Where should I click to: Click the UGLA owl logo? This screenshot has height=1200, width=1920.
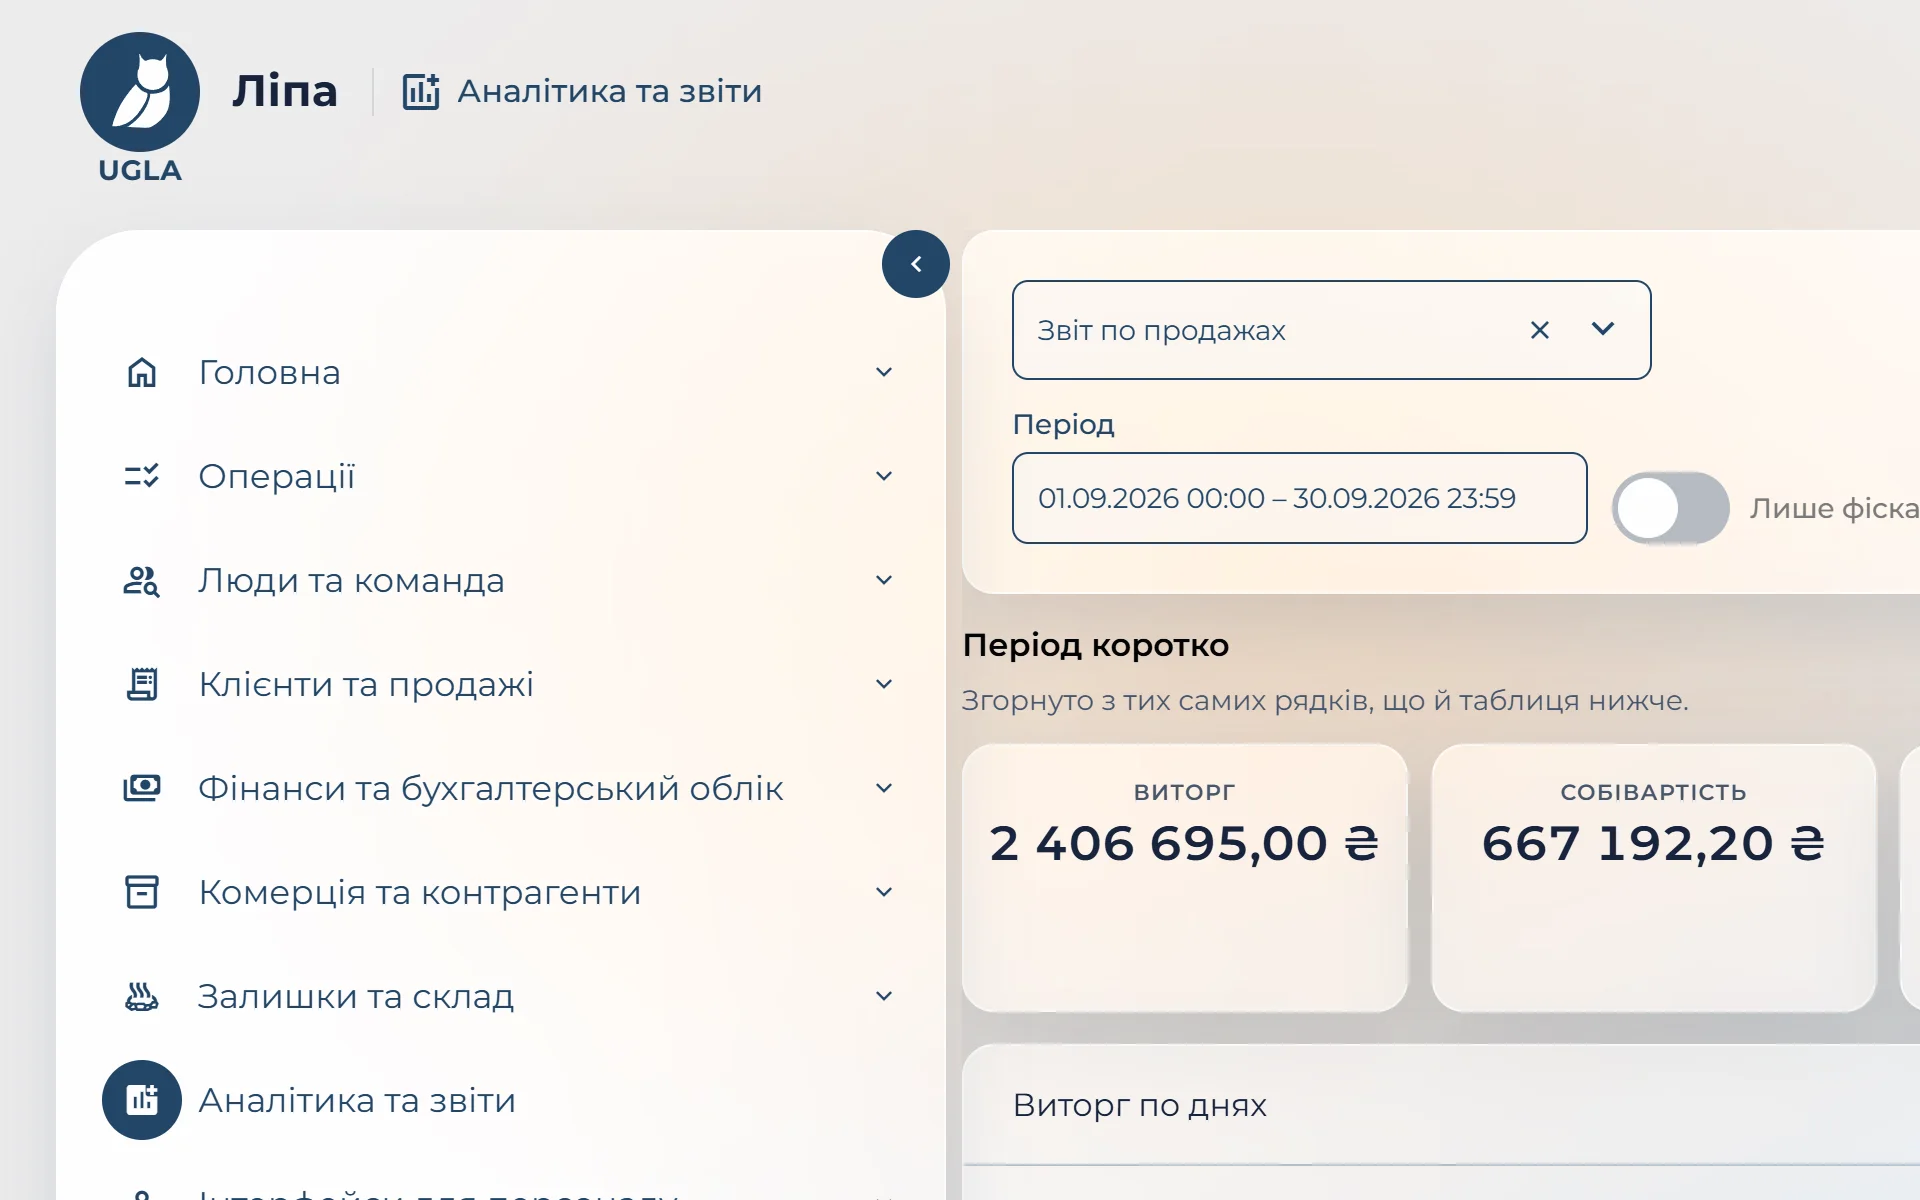pos(140,107)
